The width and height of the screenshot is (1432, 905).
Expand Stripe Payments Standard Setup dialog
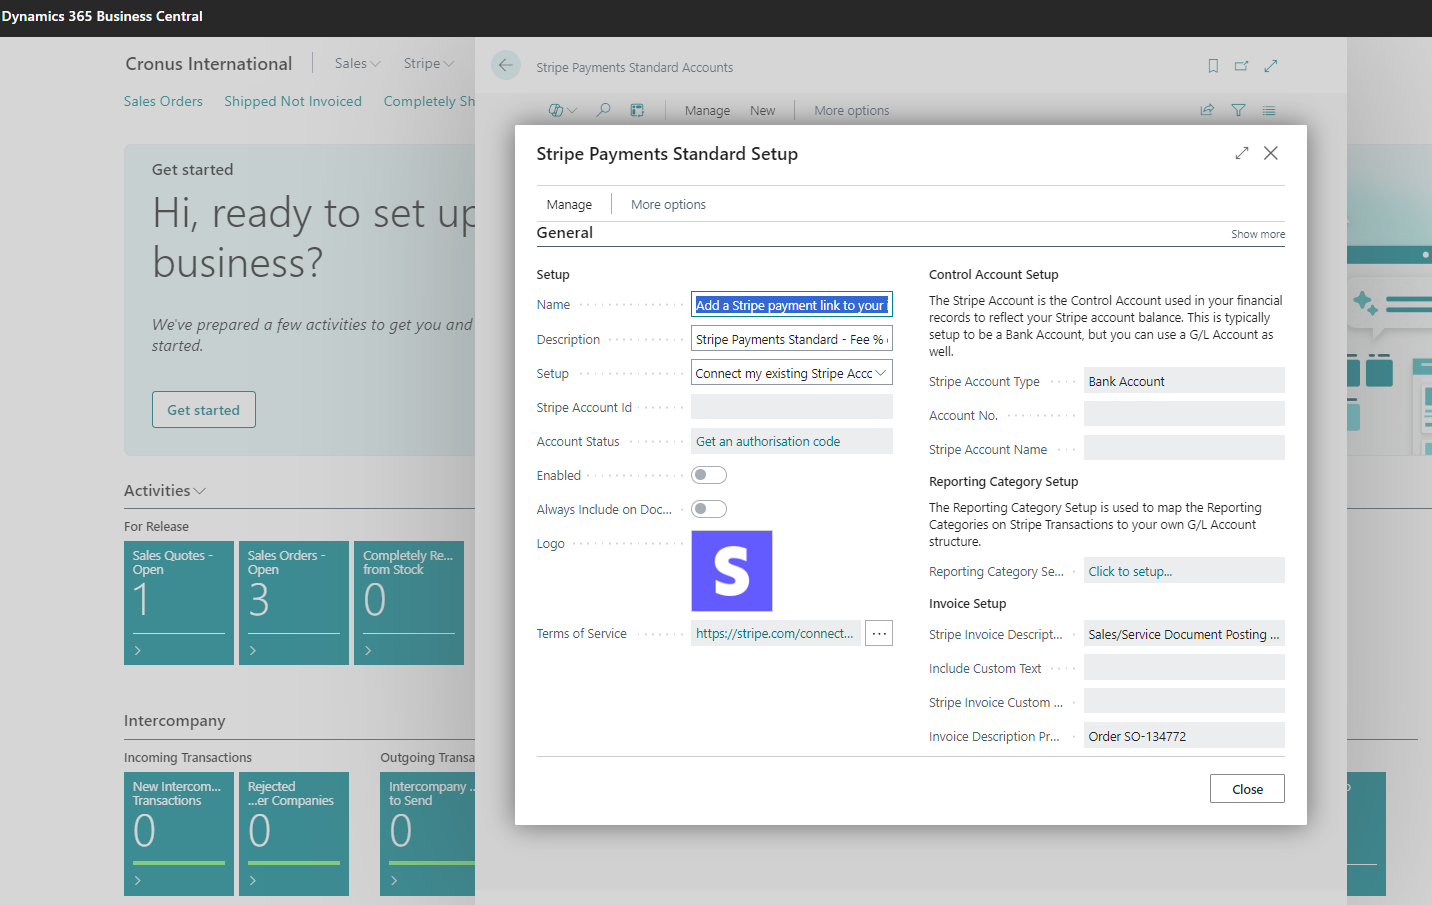[x=1242, y=153]
